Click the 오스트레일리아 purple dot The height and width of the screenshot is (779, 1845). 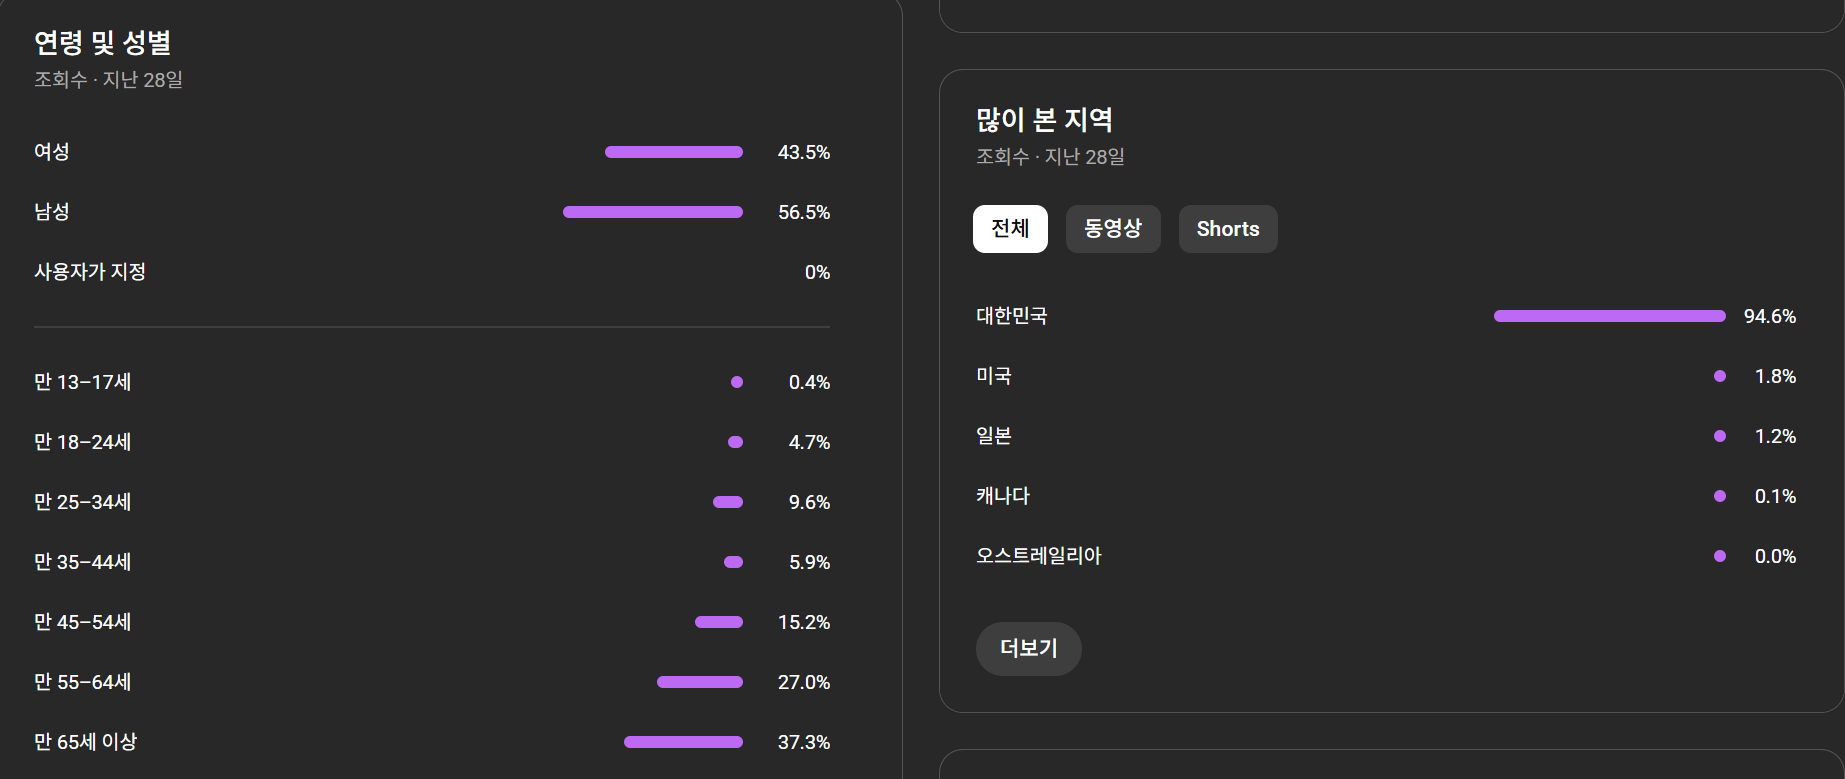tap(1720, 556)
